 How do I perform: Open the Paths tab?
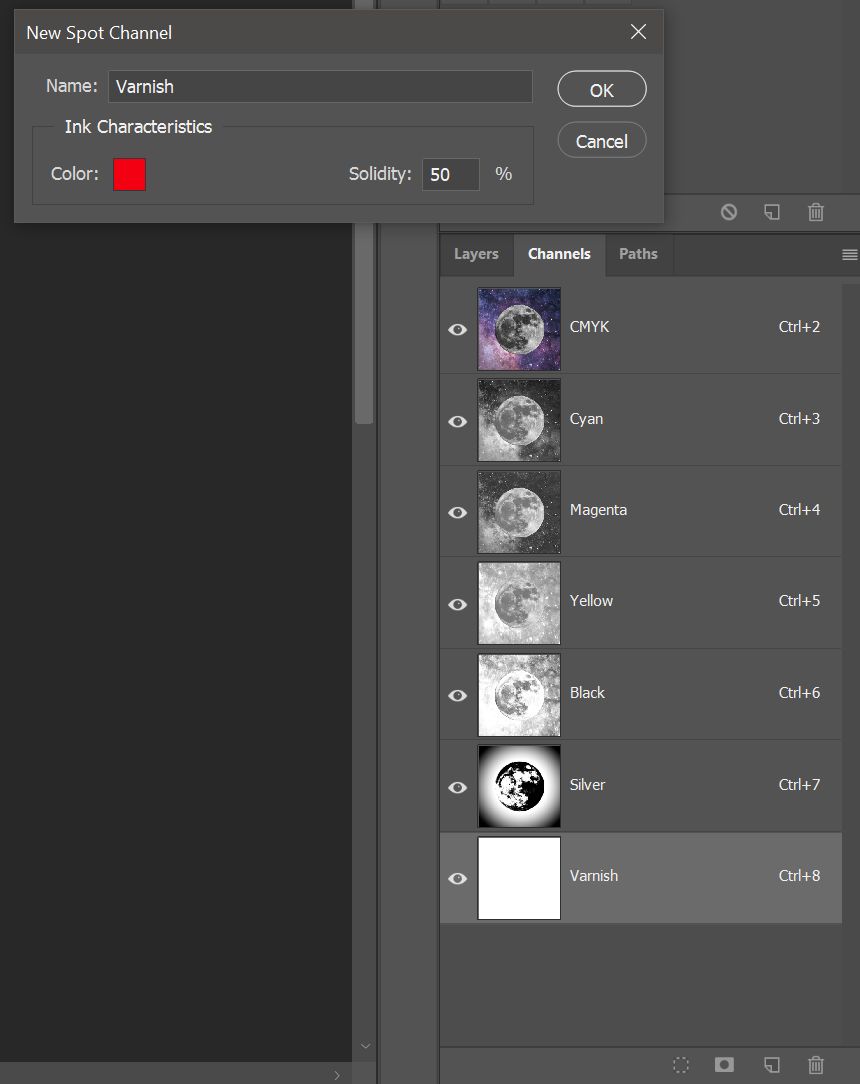(x=638, y=254)
